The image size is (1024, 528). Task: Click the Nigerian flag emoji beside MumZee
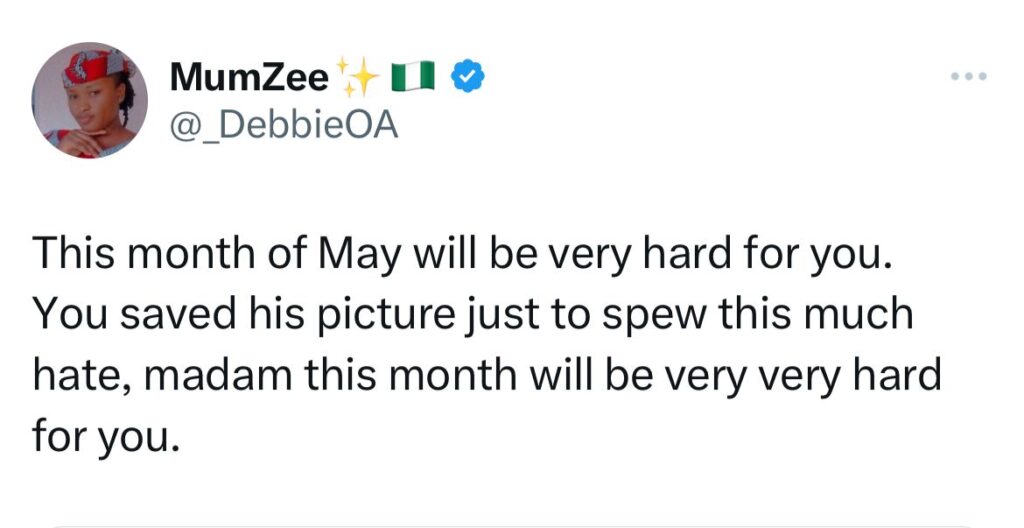[413, 76]
